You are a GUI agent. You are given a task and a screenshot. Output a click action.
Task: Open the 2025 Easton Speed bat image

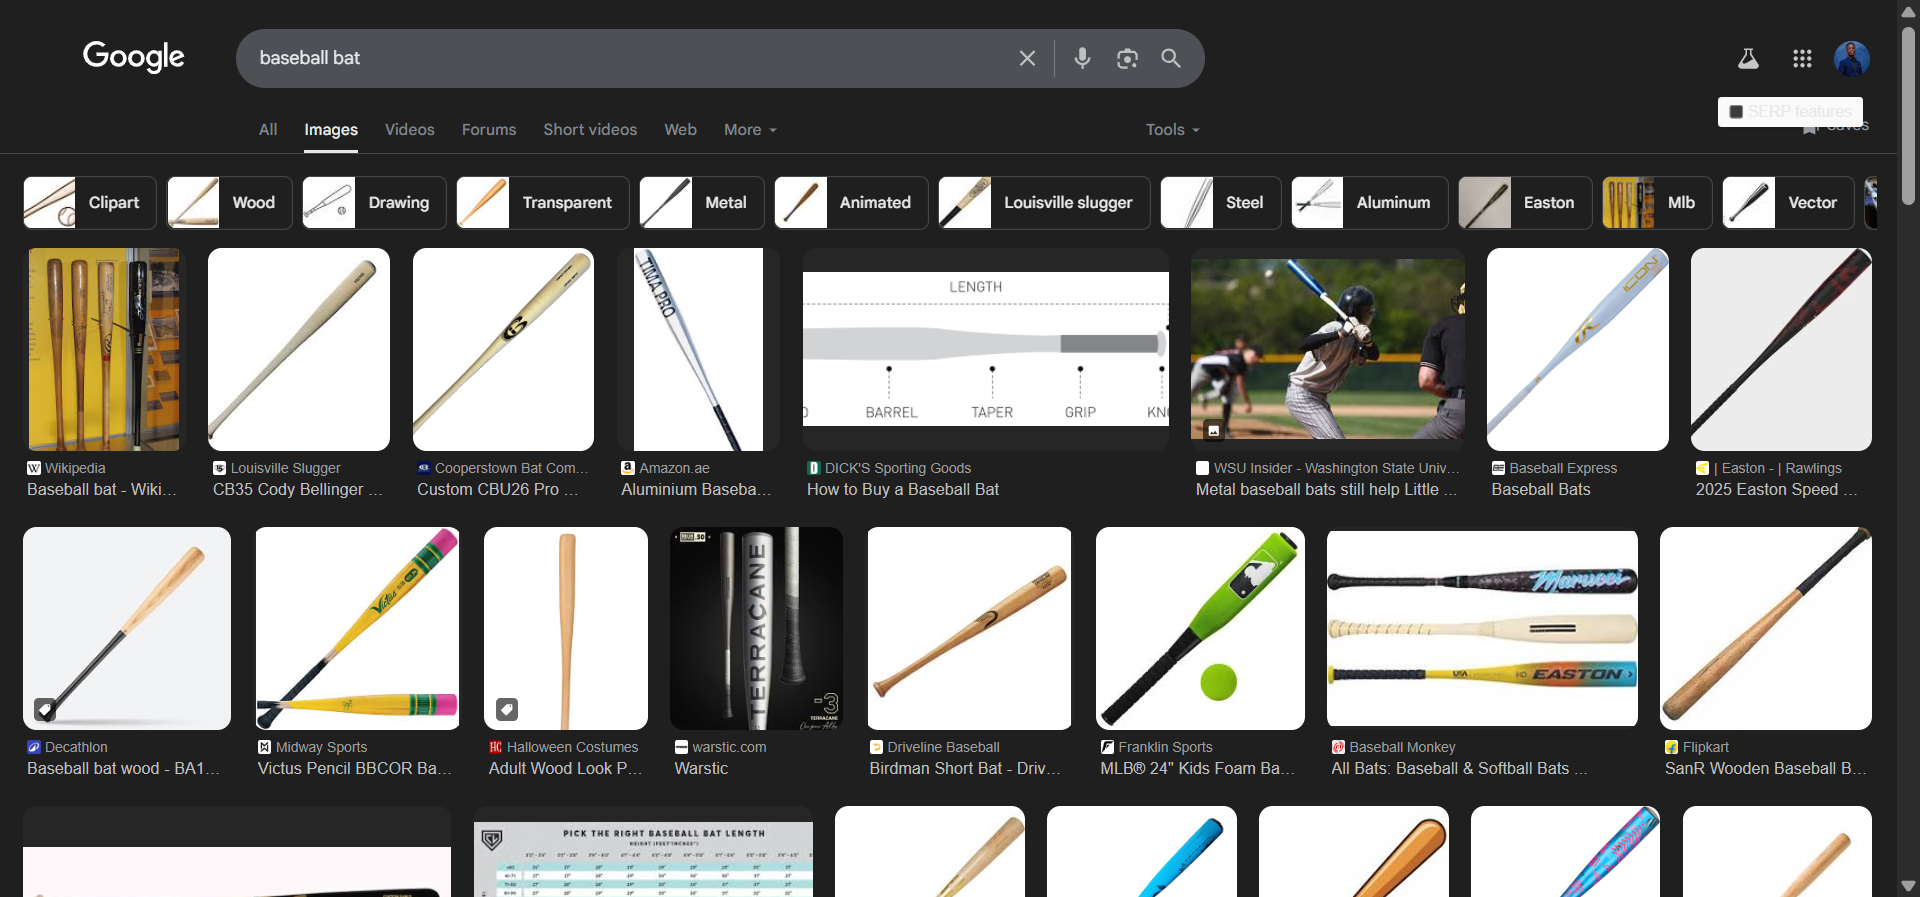coord(1781,349)
